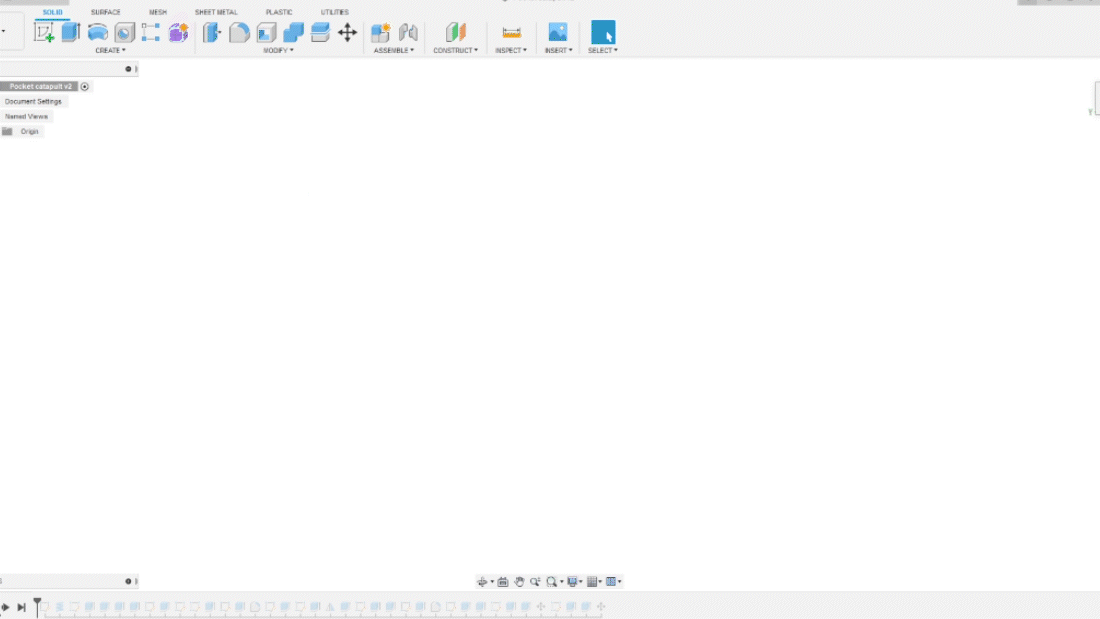Screen dimensions: 1100x619
Task: Select the Offset Face tool
Action: (320, 32)
